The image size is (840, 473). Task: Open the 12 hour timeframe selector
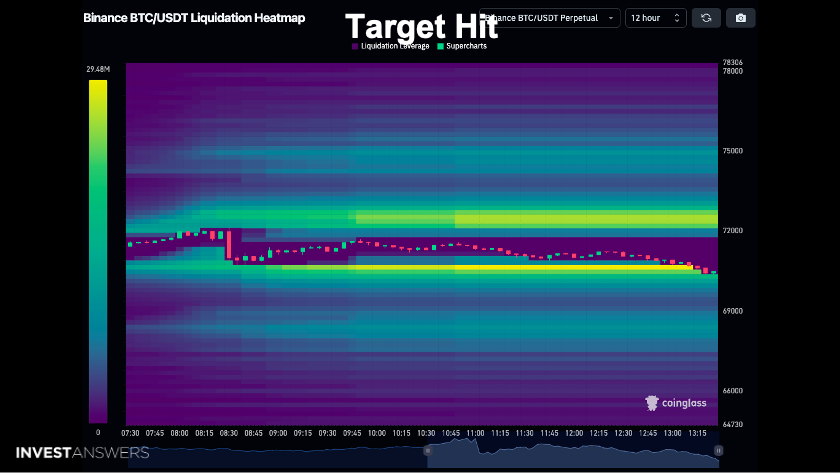coord(656,18)
